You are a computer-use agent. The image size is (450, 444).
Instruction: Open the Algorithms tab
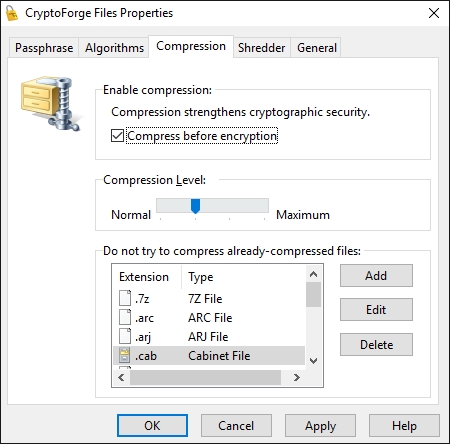point(114,48)
